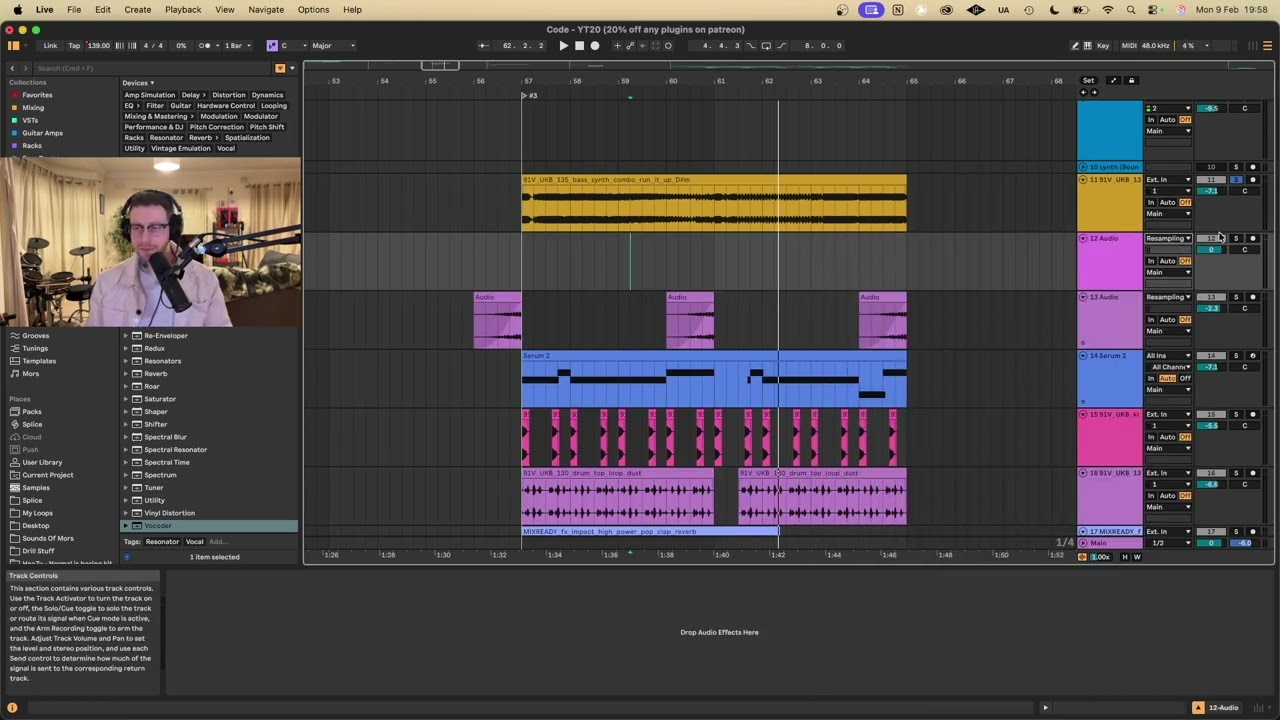This screenshot has height=720, width=1280.
Task: Arm track 12 Audio for recording
Action: (x=1252, y=238)
